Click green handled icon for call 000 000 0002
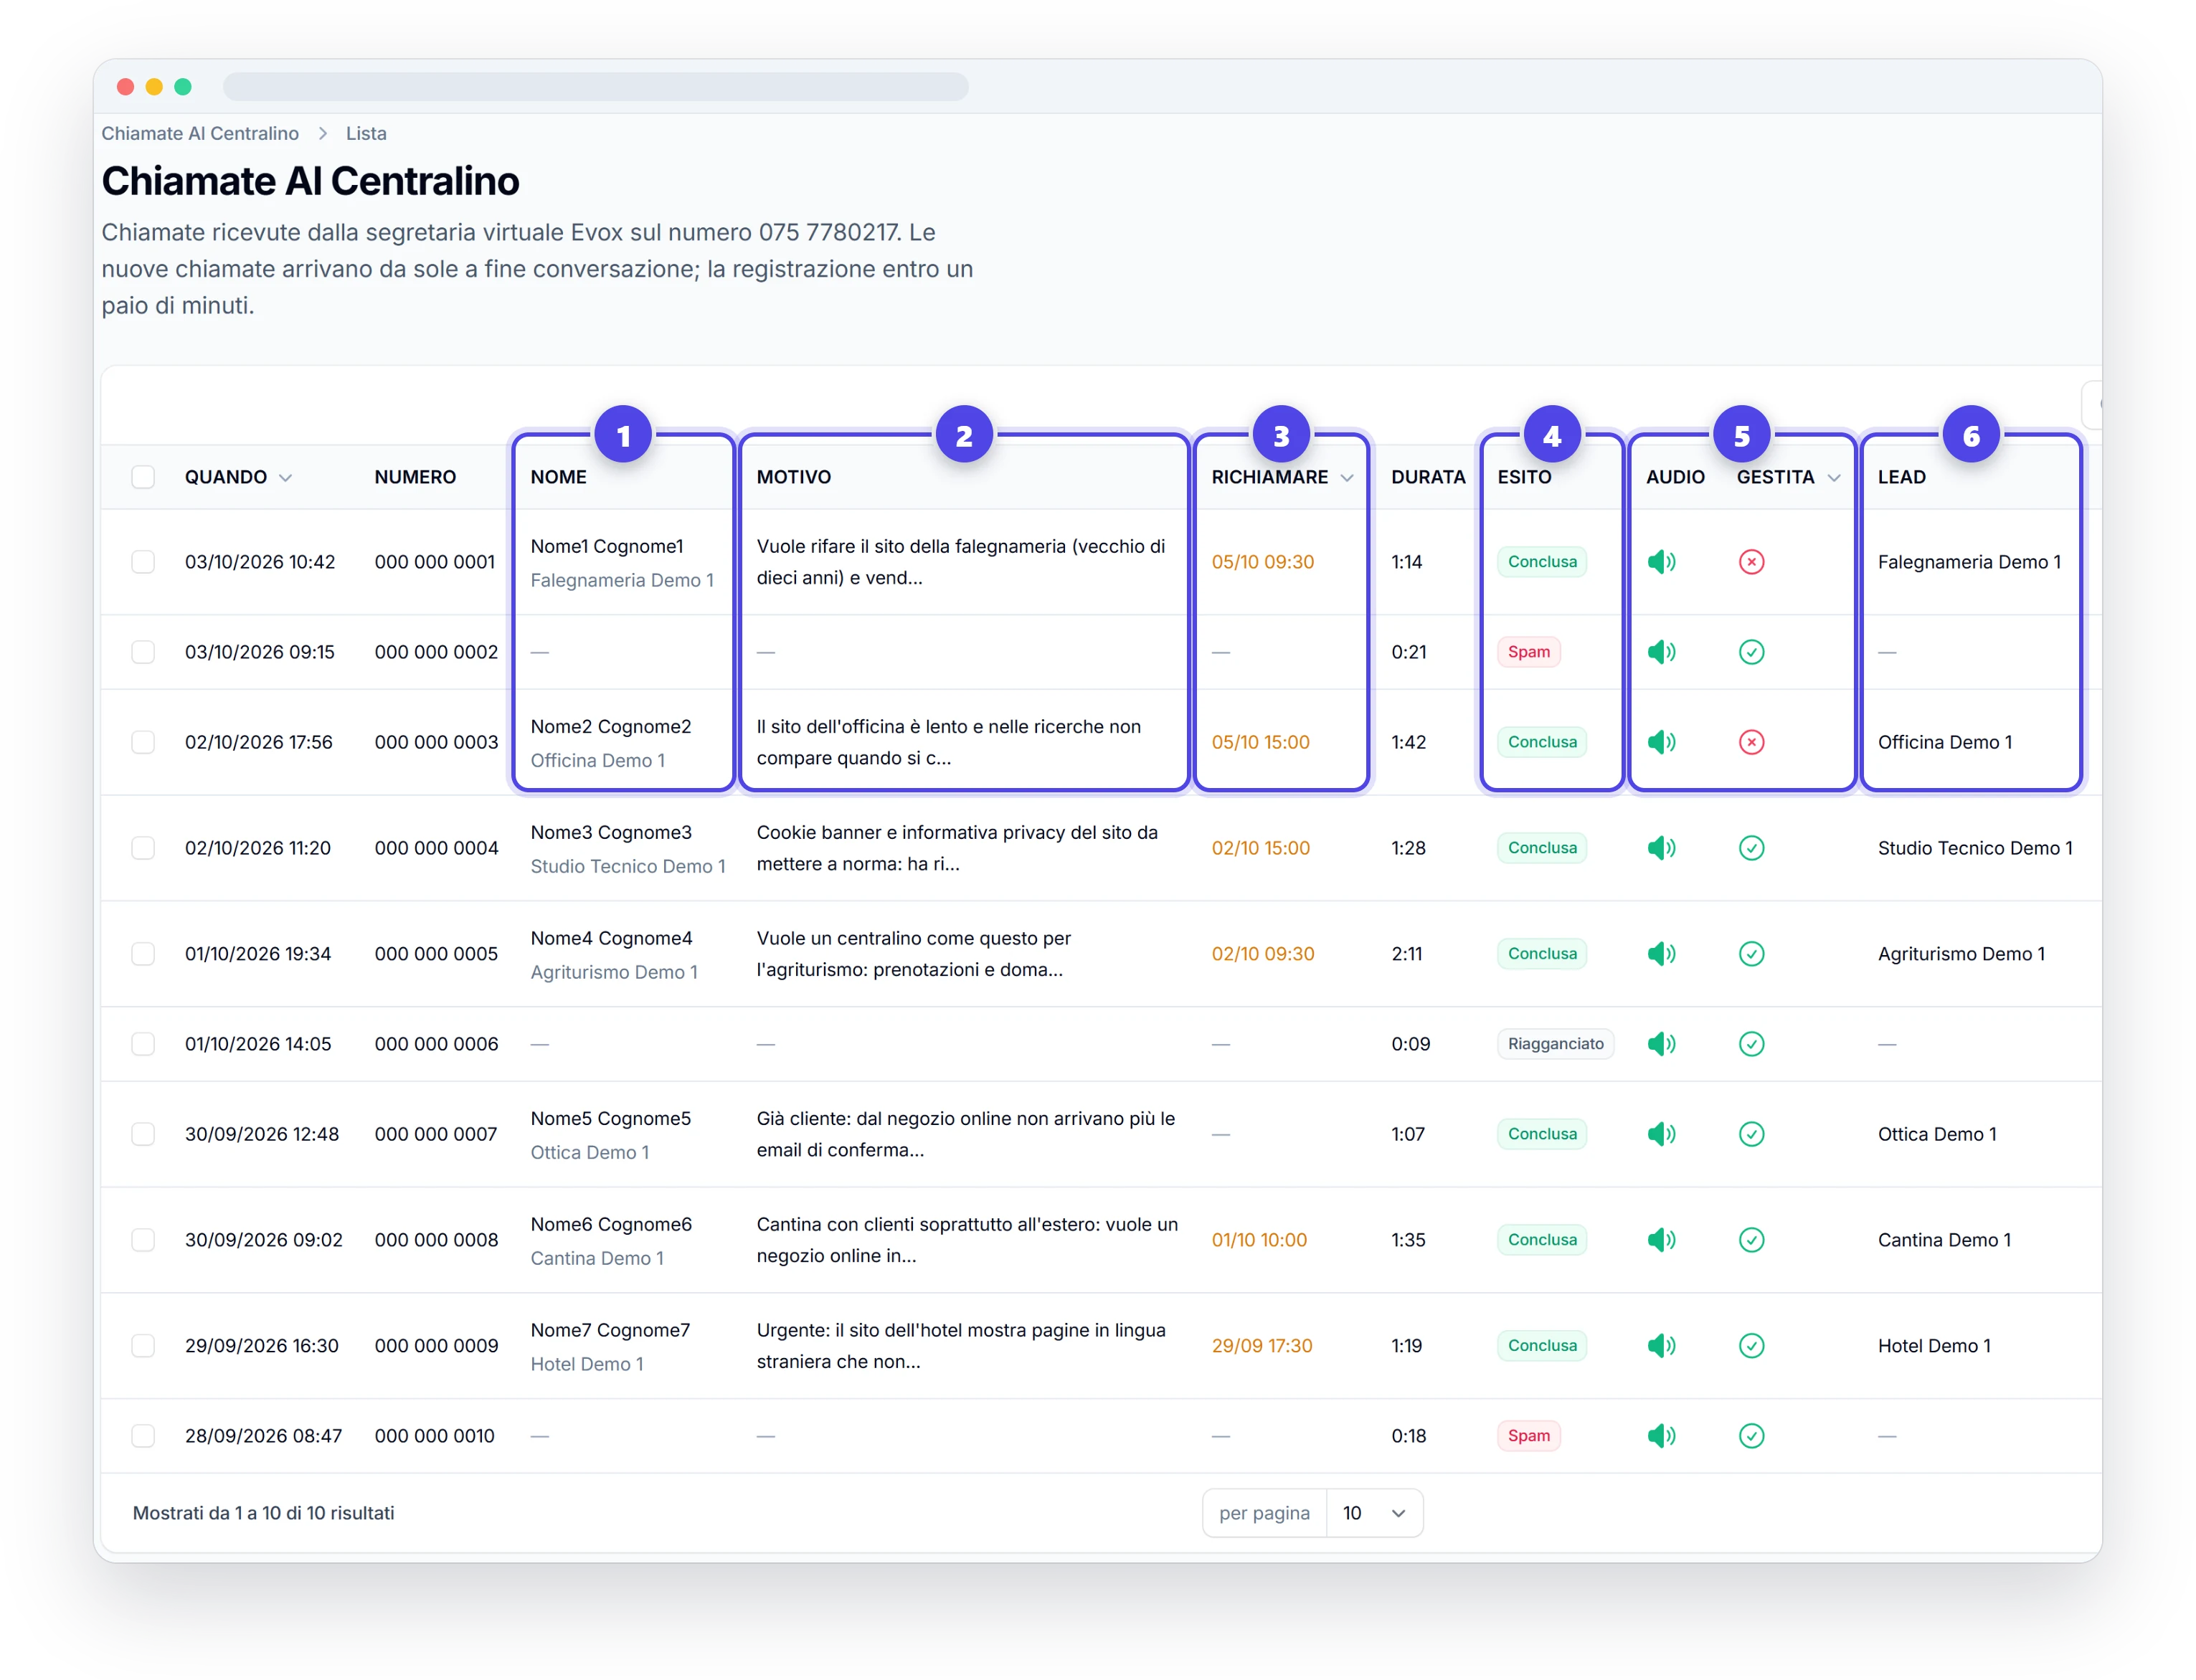This screenshot has height=1680, width=2196. click(x=1751, y=652)
